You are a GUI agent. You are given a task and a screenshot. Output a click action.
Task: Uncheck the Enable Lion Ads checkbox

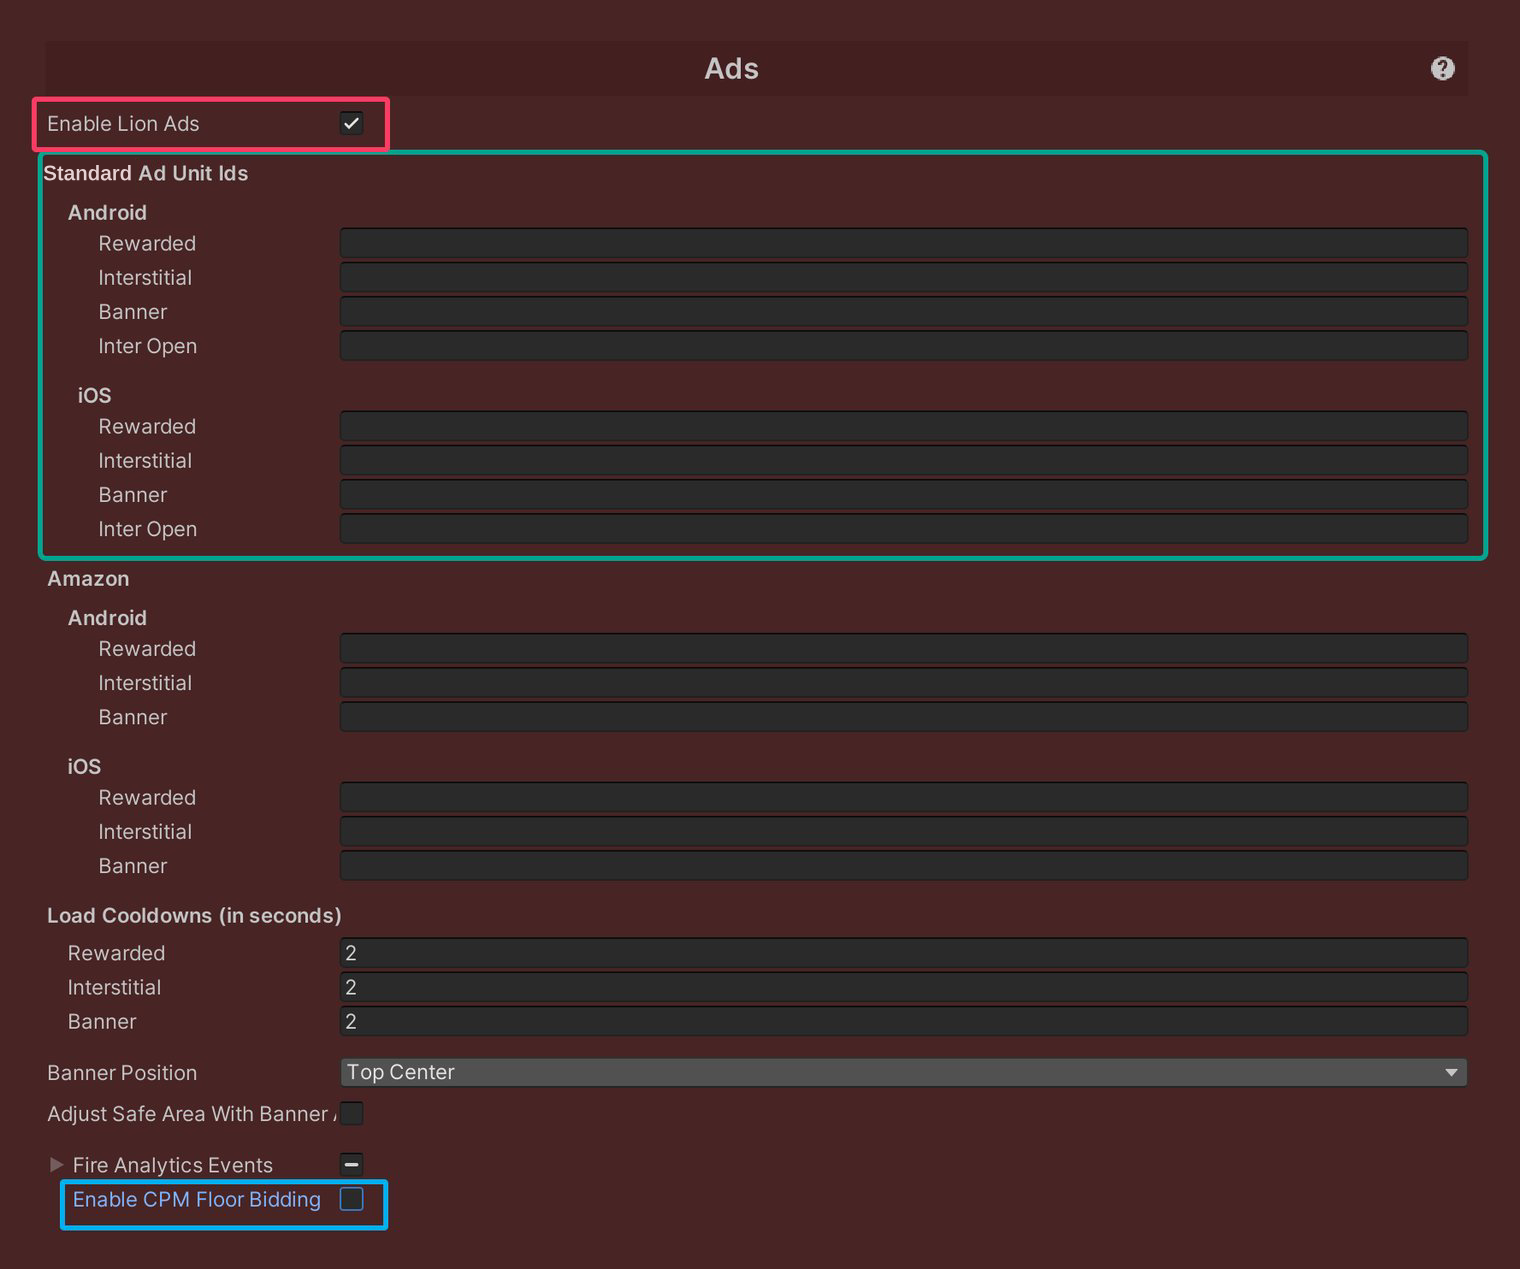(x=351, y=124)
